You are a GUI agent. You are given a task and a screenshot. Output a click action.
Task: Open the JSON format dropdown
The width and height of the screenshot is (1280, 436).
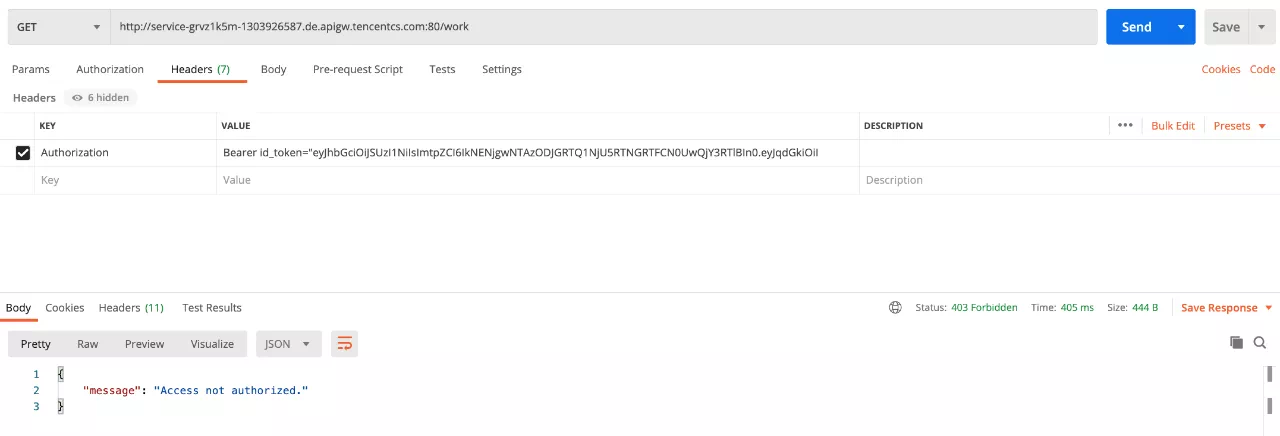(x=288, y=344)
